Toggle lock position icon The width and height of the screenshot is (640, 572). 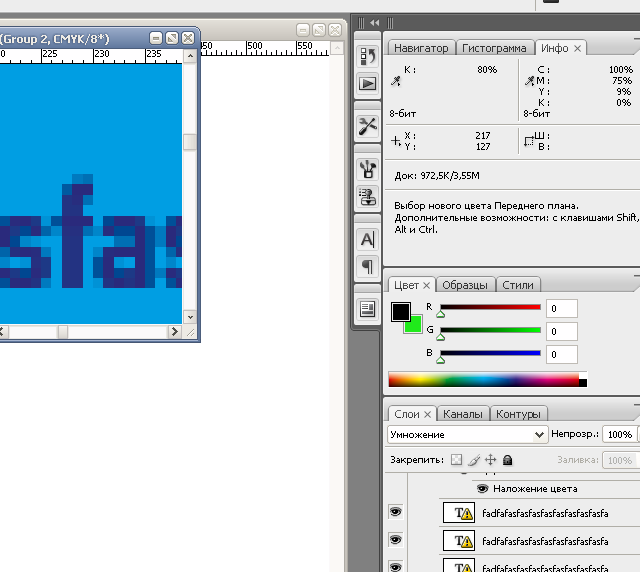point(490,460)
